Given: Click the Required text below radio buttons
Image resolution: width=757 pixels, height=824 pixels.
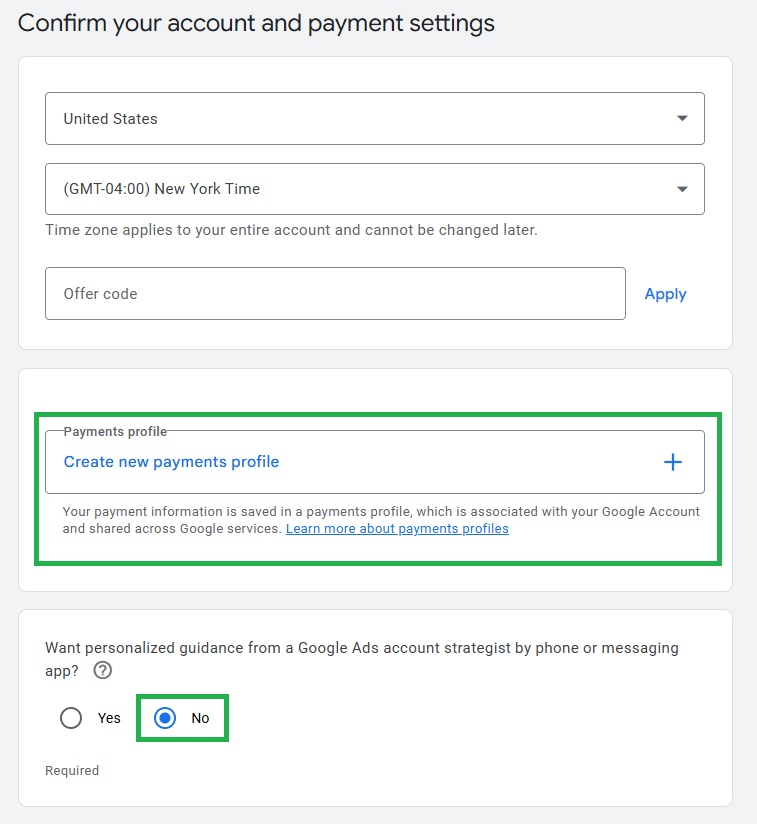Looking at the screenshot, I should point(72,771).
